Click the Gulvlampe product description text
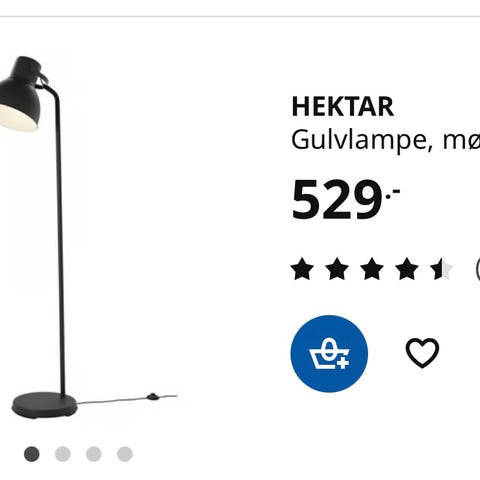 pyautogui.click(x=386, y=140)
